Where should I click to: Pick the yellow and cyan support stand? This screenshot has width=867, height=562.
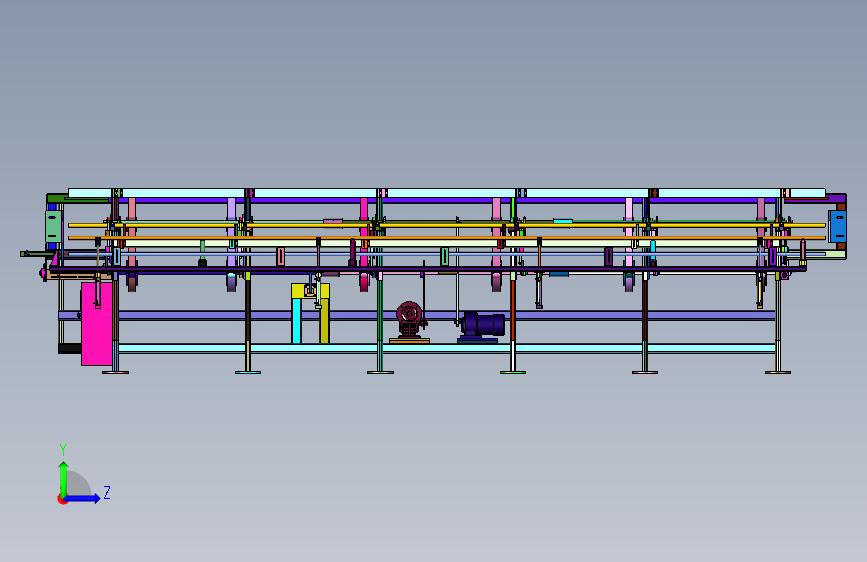pos(310,313)
